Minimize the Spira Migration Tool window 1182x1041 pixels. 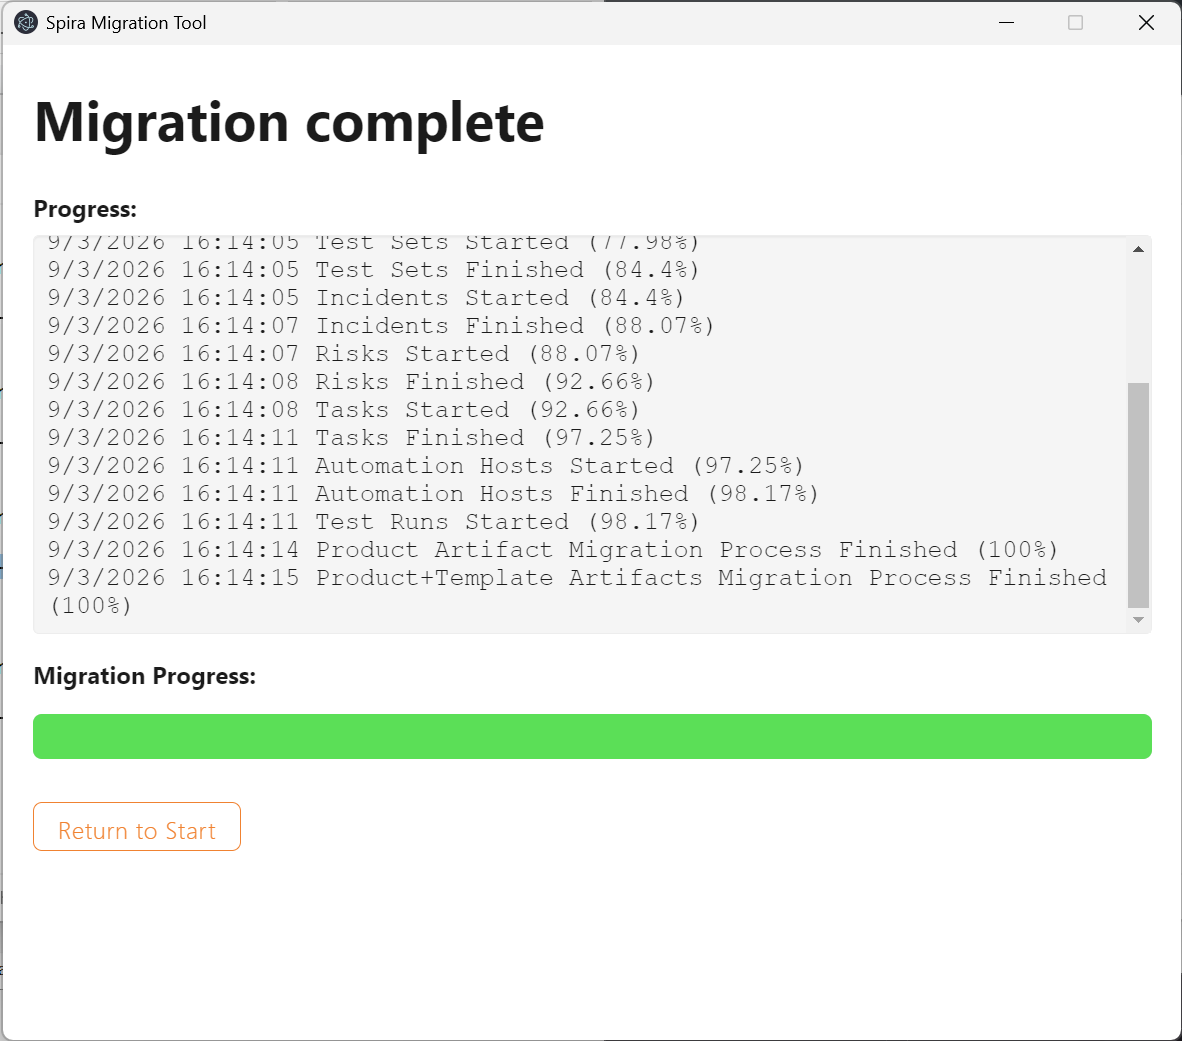tap(1006, 23)
